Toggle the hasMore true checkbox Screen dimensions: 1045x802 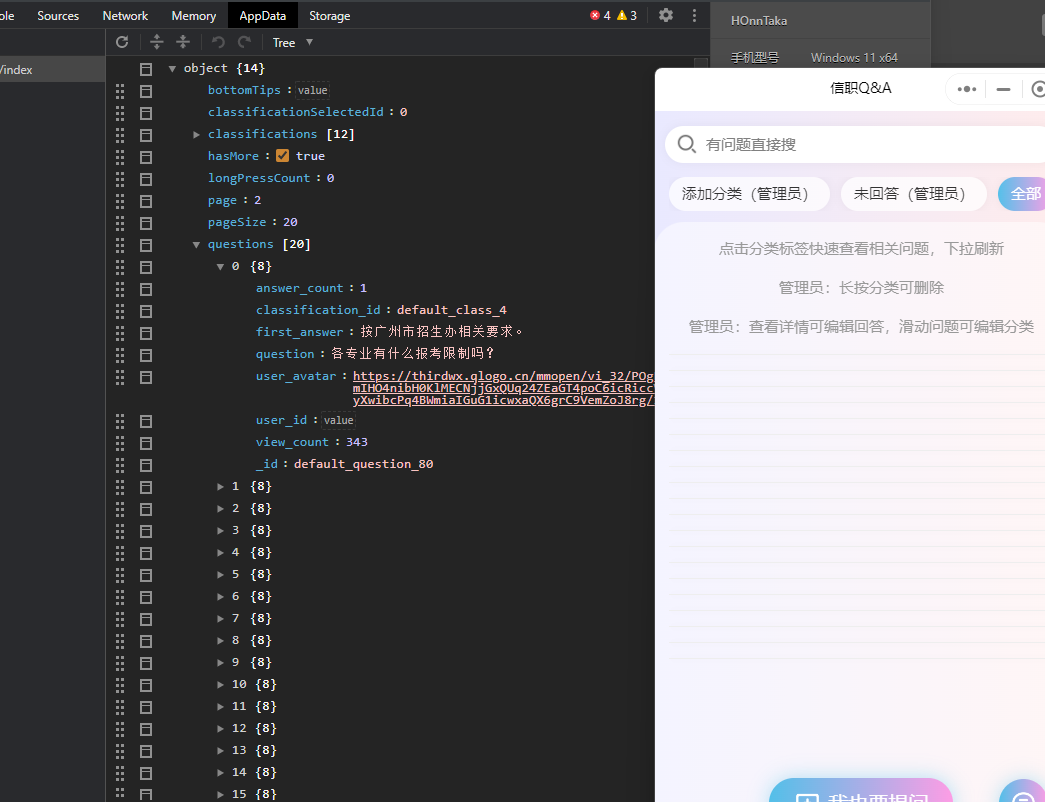[283, 155]
